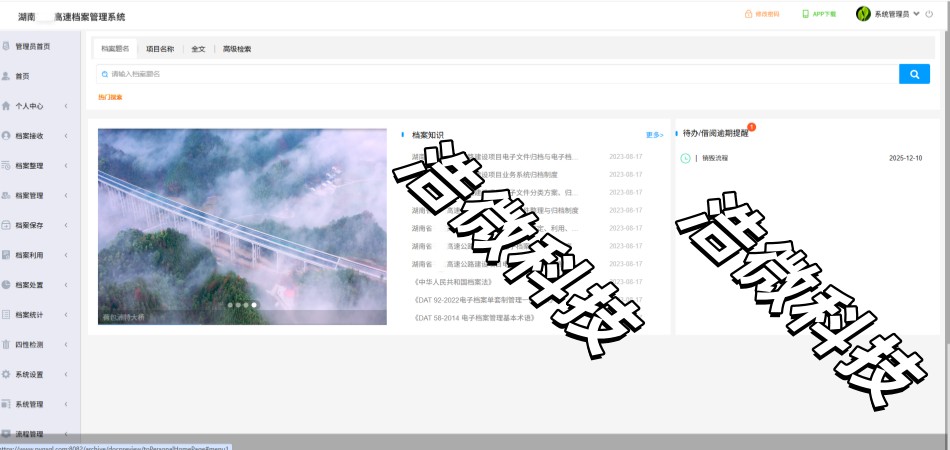
Task: Open the 销毁流程 pending item
Action: (715, 158)
